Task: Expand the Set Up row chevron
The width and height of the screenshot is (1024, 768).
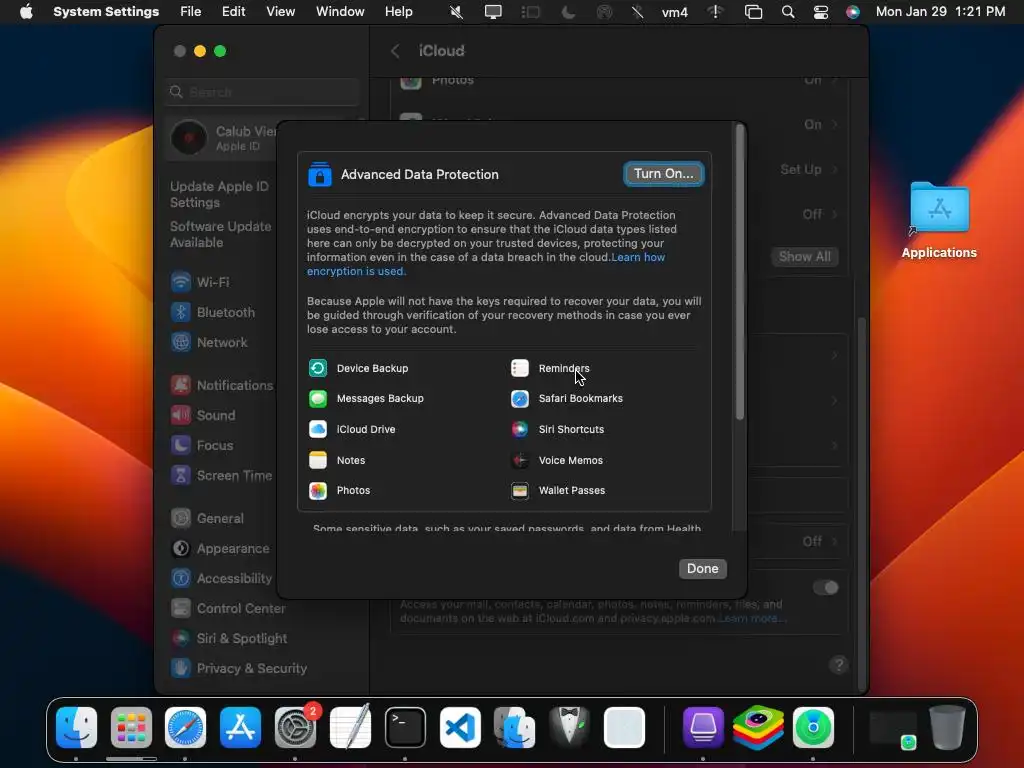Action: tap(835, 169)
